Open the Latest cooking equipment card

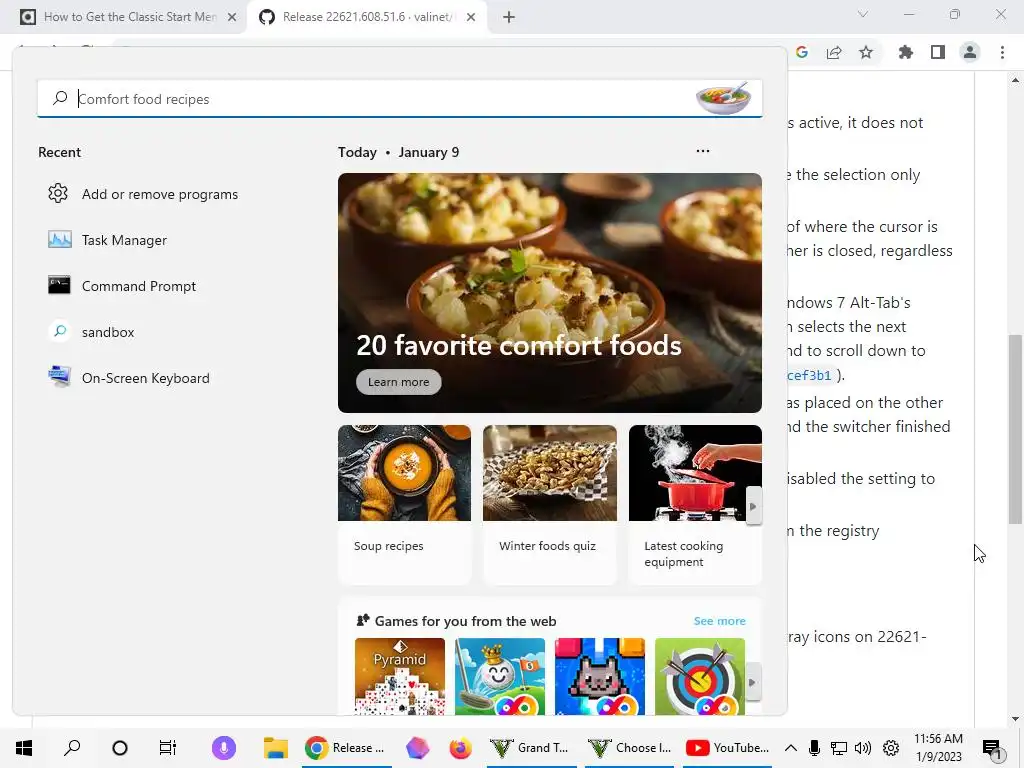click(x=695, y=504)
